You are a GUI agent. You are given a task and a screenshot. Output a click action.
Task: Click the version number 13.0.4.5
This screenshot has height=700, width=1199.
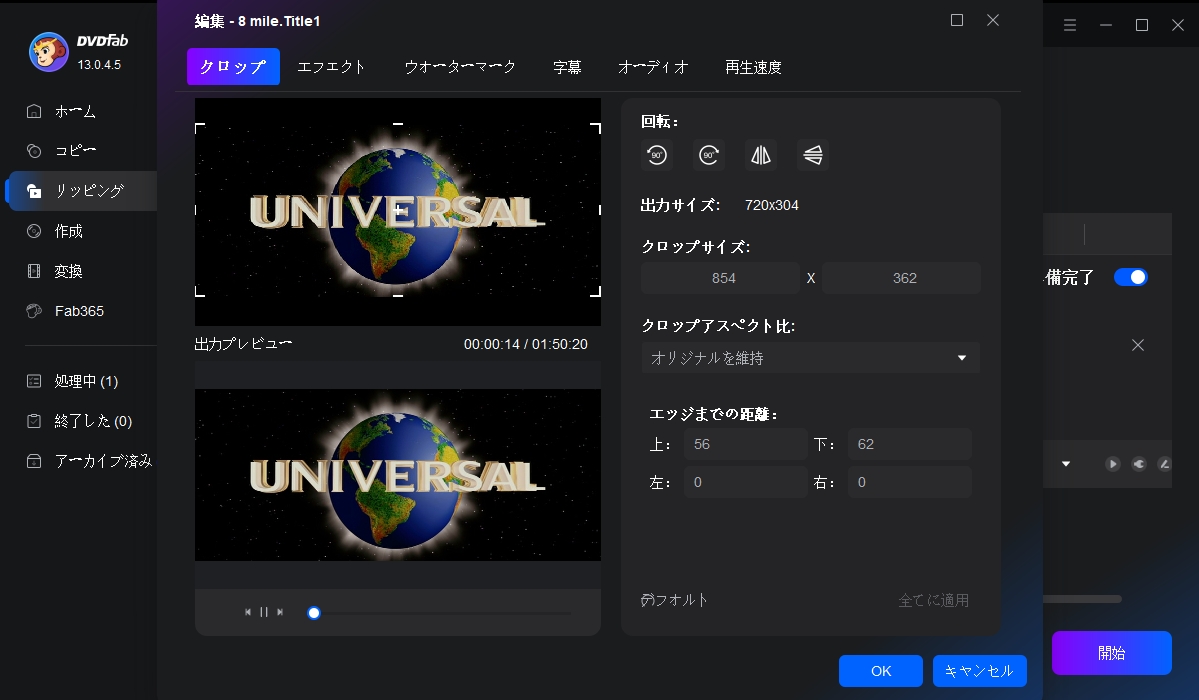(99, 65)
